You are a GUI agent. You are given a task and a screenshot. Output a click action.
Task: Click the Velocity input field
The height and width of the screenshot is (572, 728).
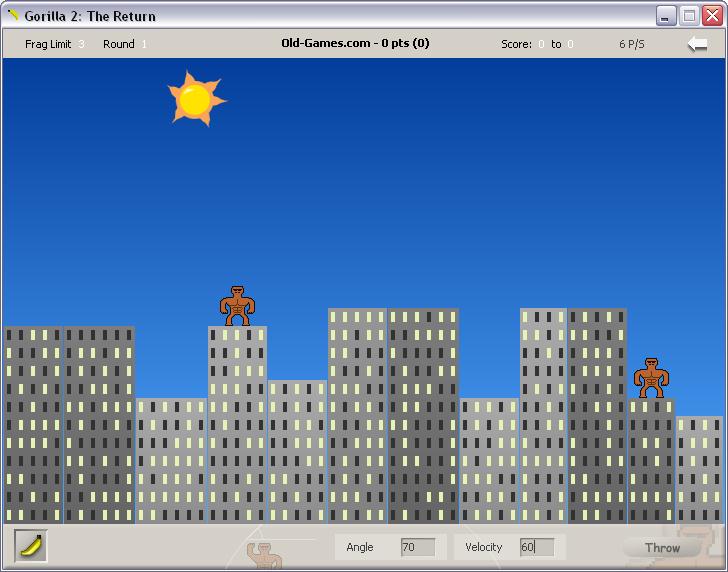537,547
